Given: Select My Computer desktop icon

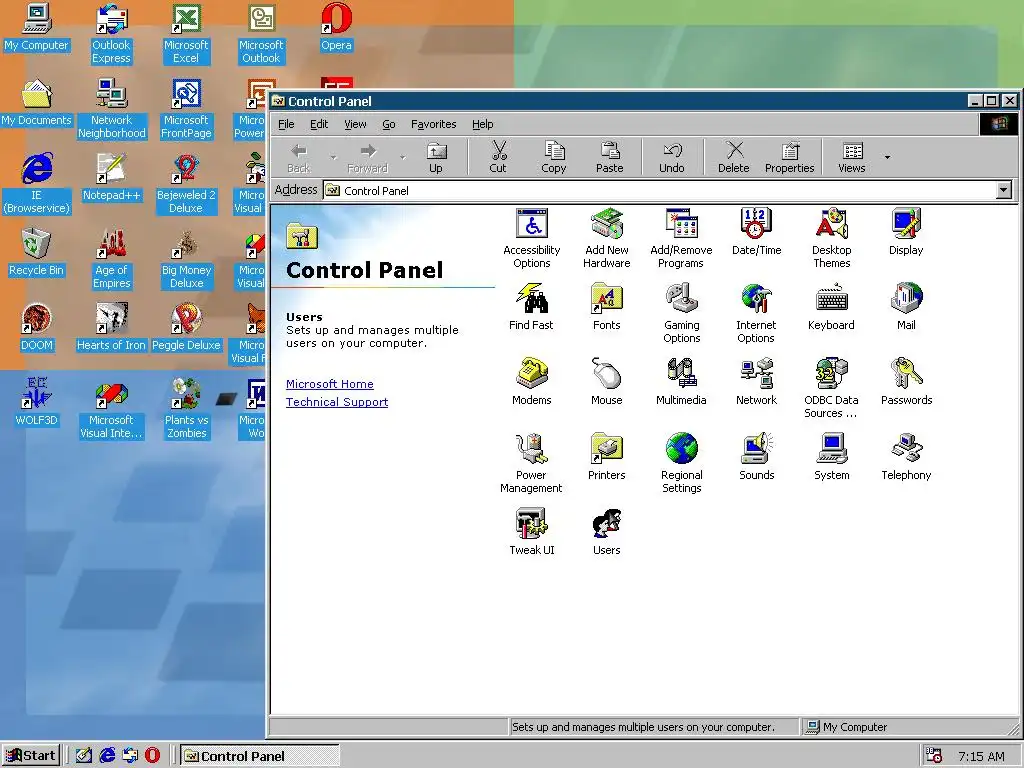Looking at the screenshot, I should (36, 27).
